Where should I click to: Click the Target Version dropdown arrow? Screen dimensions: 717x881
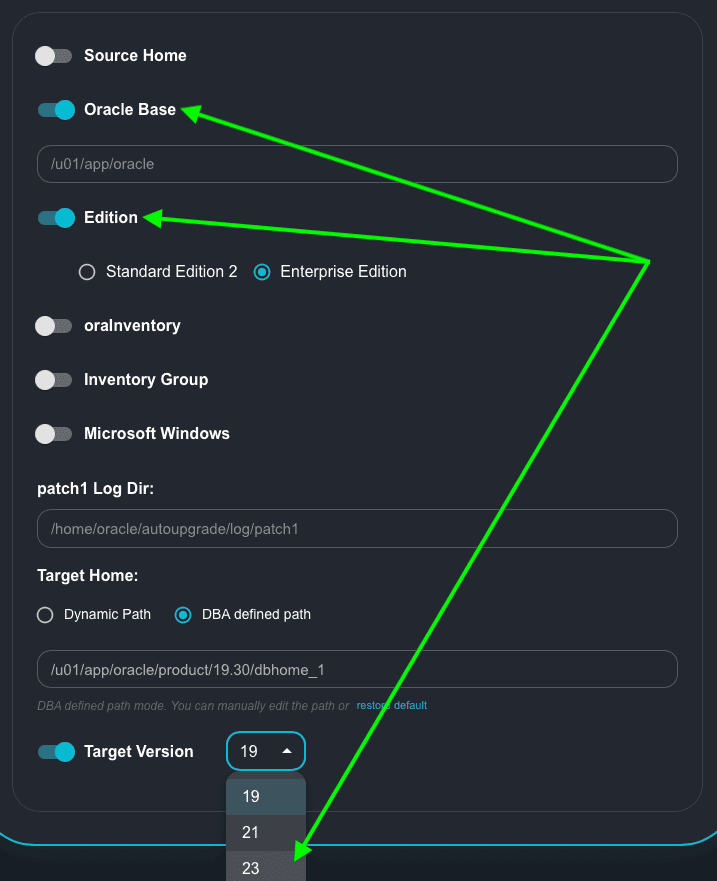click(x=288, y=751)
